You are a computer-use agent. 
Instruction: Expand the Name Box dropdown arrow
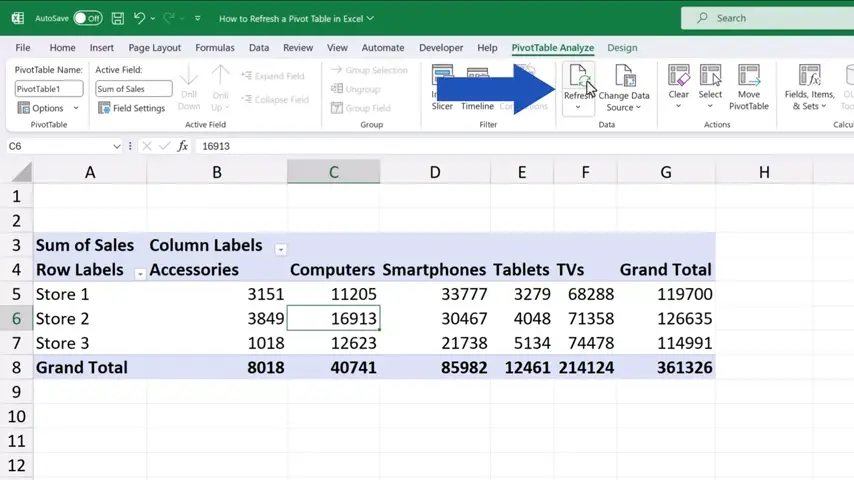pyautogui.click(x=117, y=146)
